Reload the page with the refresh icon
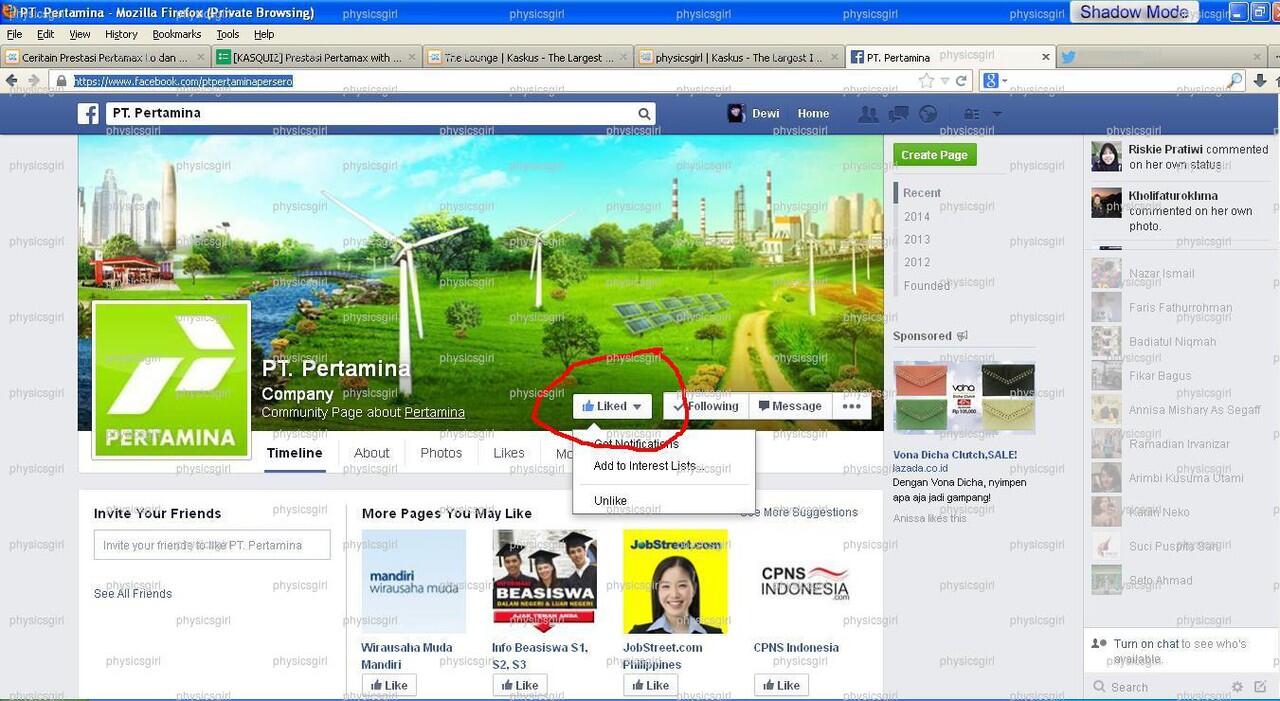 tap(961, 81)
